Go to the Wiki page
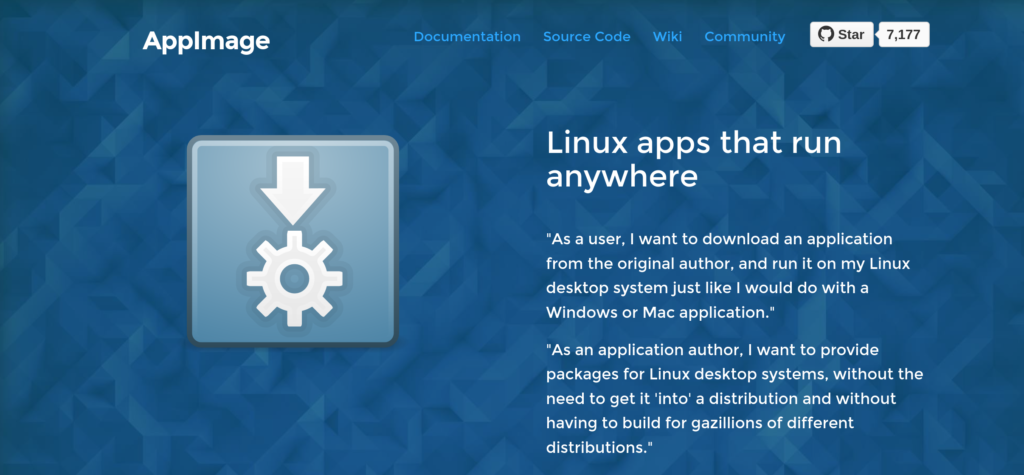Viewport: 1024px width, 475px height. [x=667, y=37]
